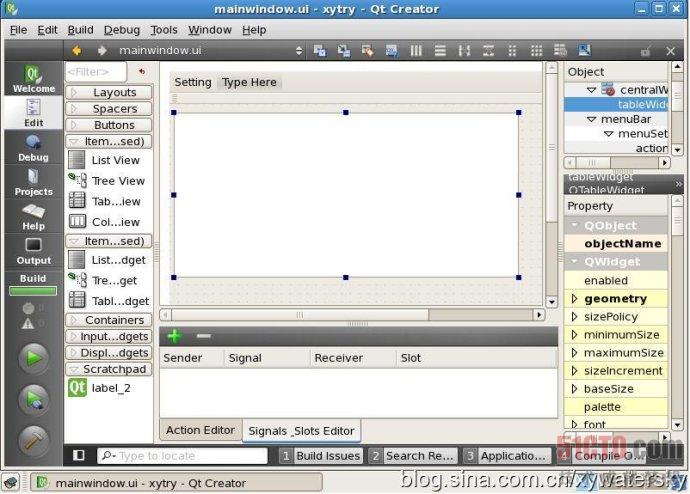Go back with the orange arrow

(x=77, y=50)
